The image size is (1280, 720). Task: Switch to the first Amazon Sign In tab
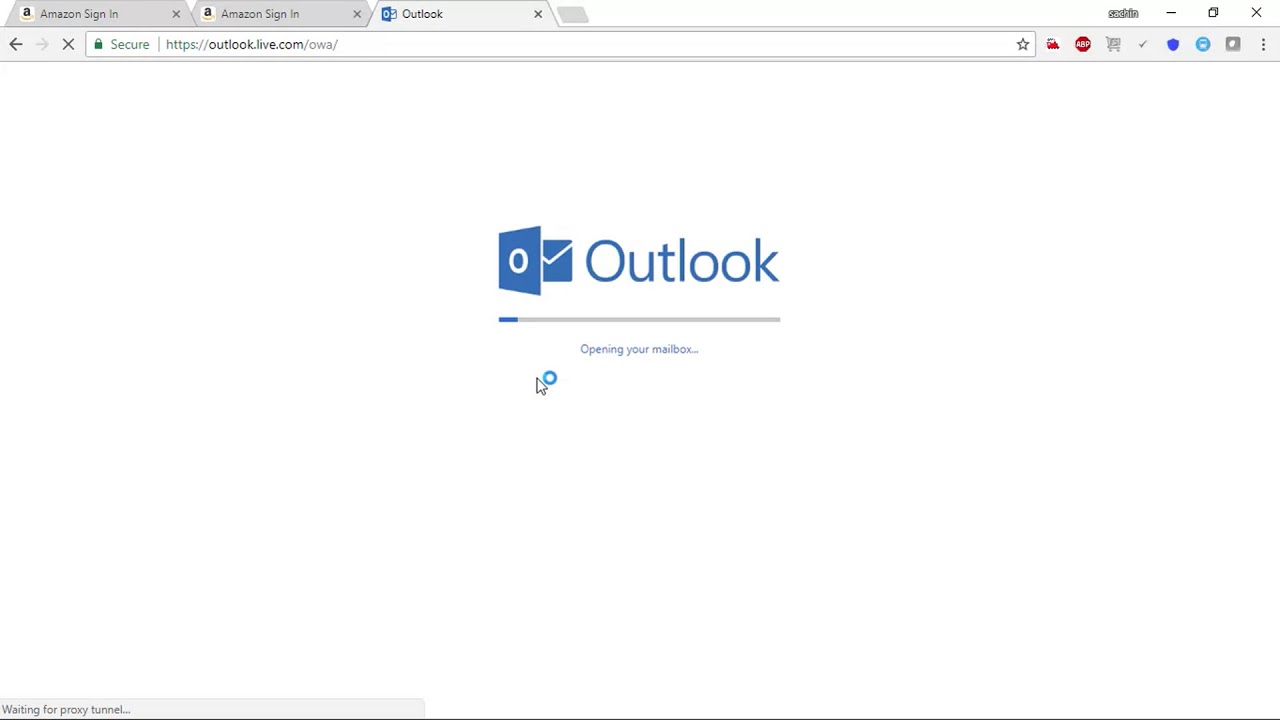[97, 14]
